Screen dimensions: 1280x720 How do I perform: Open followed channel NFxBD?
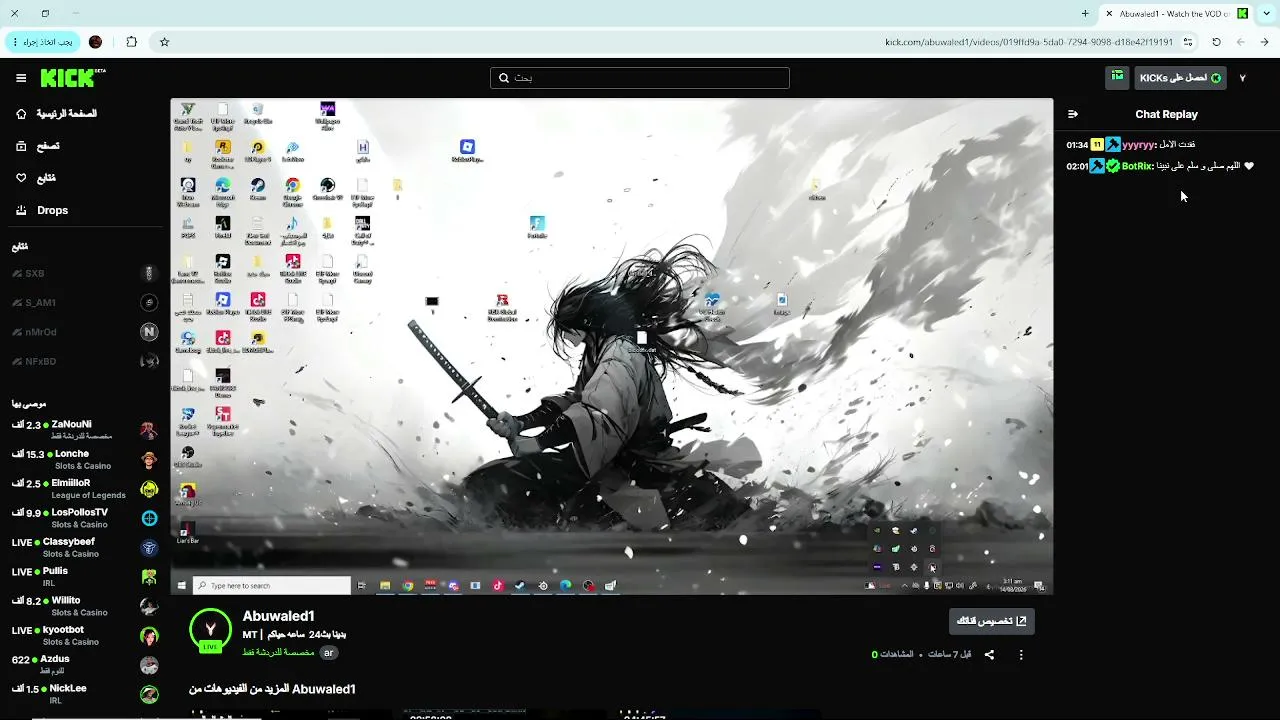point(84,361)
